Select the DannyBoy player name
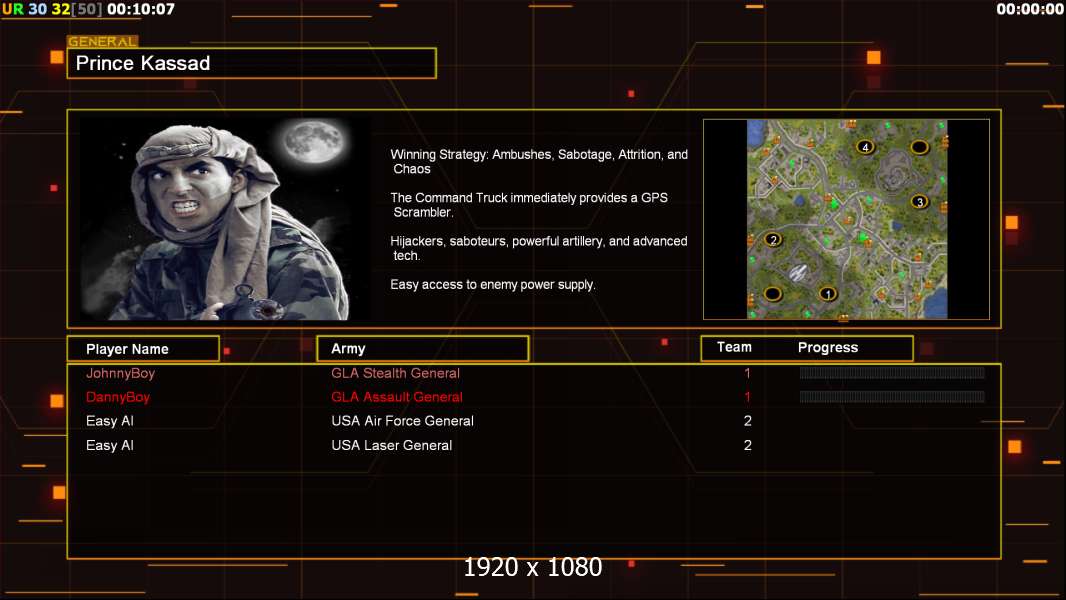Screen dimensions: 1066x600 tap(118, 397)
